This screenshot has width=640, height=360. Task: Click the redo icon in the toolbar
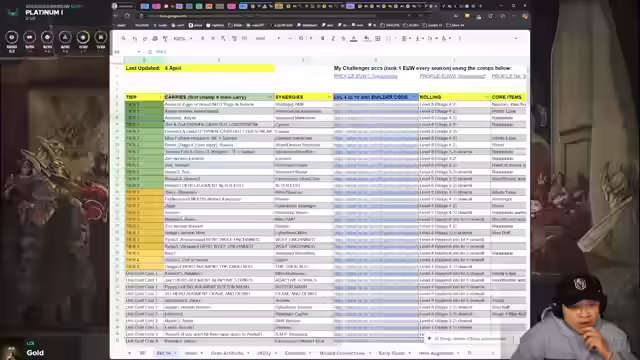click(x=145, y=38)
